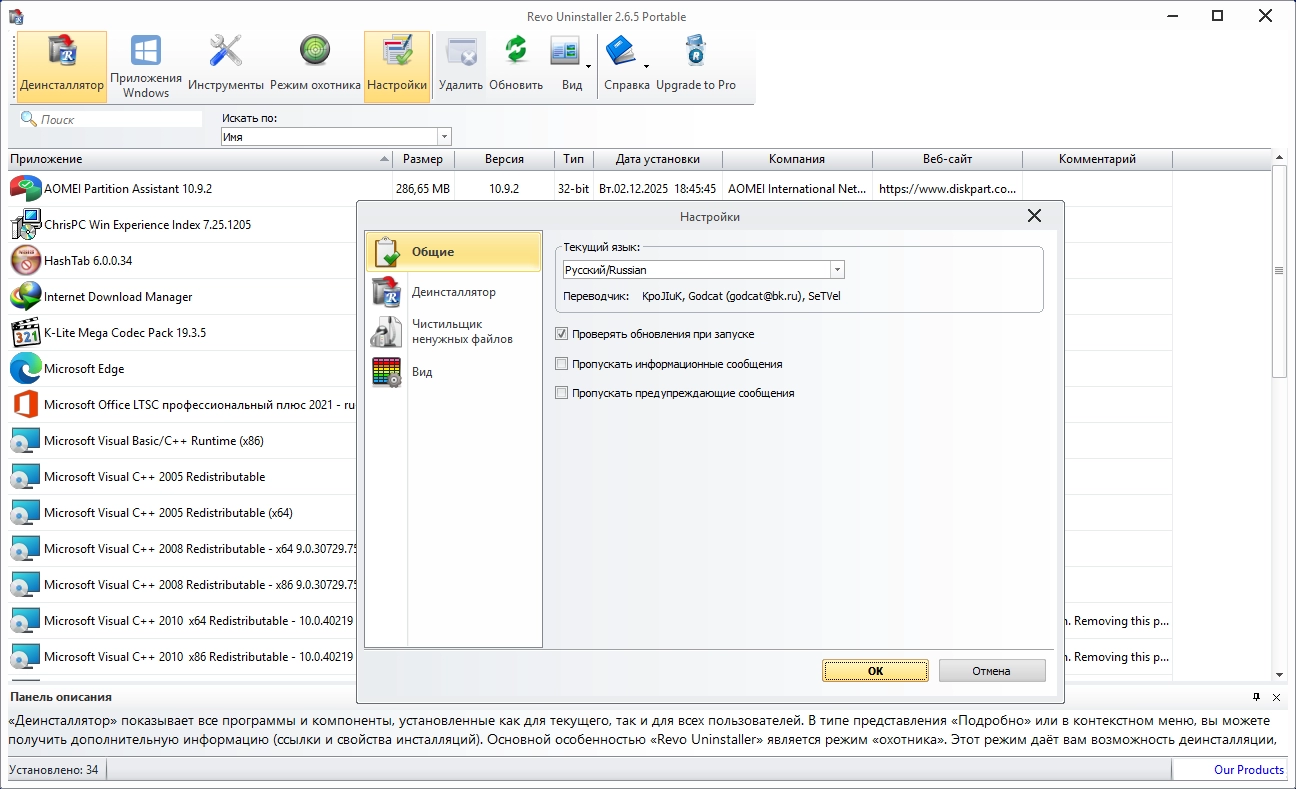The image size is (1296, 789).
Task: Sort by the Тип column header
Action: pos(574,159)
